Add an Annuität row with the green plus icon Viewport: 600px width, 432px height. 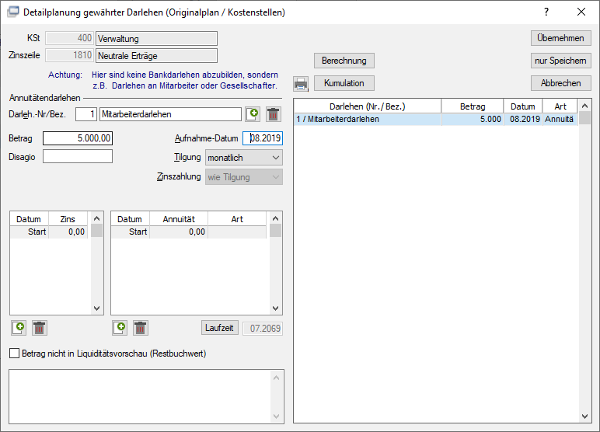point(120,328)
